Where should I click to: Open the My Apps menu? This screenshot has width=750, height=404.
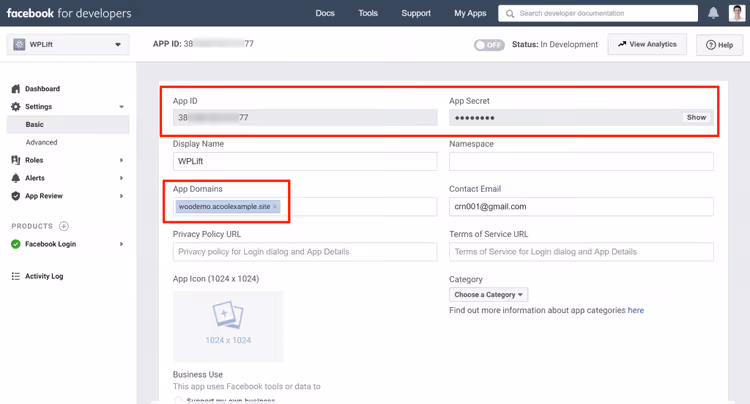coord(470,13)
